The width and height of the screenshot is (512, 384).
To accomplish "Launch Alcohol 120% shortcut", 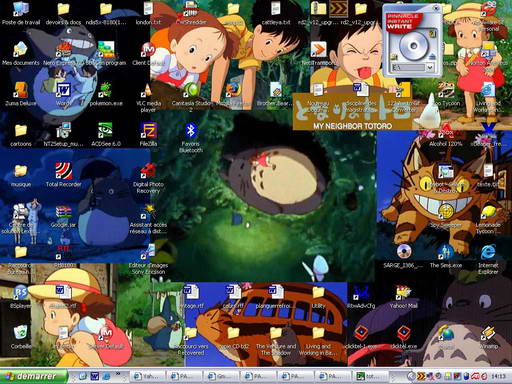I will tap(445, 133).
